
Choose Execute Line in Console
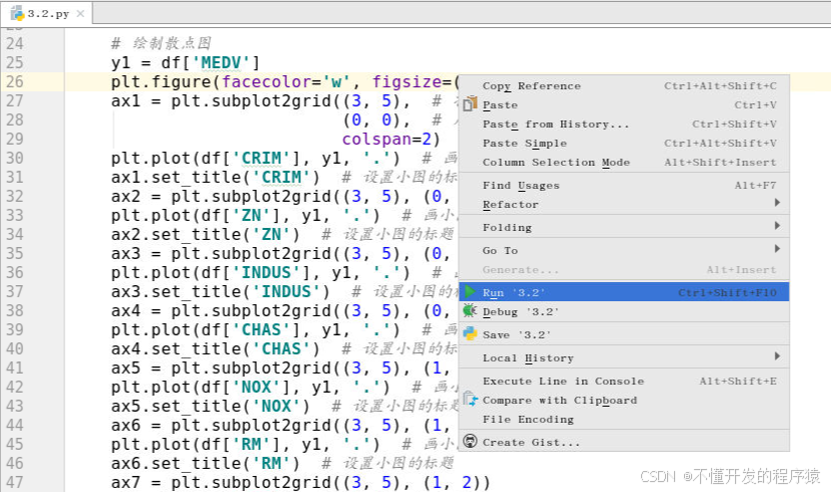pos(623,381)
